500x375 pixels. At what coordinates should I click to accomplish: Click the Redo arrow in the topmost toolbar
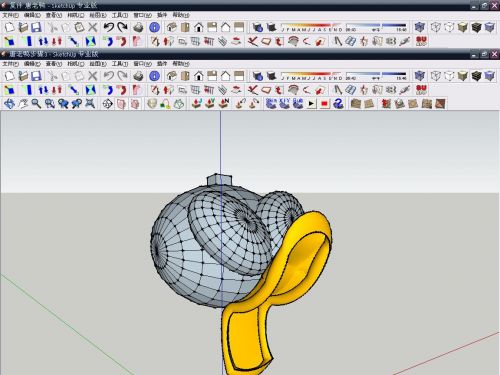122,27
